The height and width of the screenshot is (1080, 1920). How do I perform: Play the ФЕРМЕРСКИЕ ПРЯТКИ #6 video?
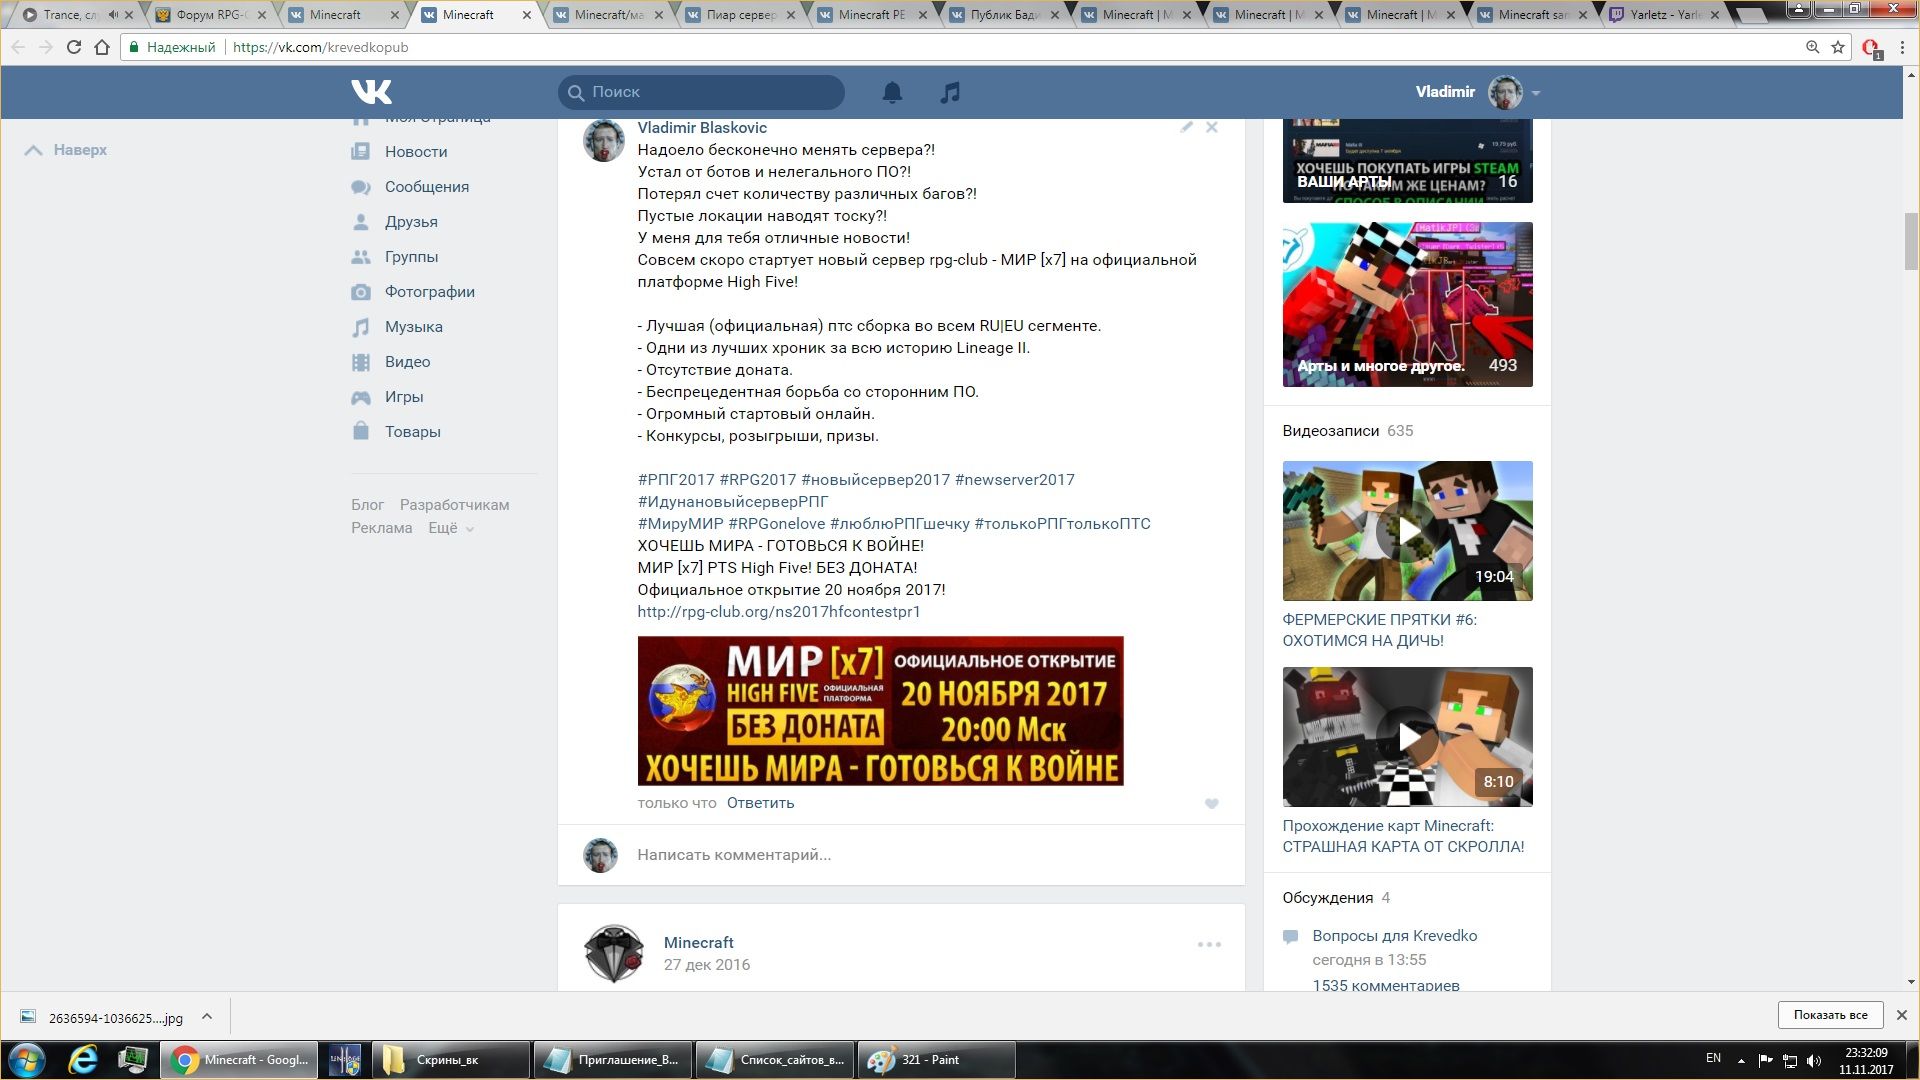[1407, 531]
